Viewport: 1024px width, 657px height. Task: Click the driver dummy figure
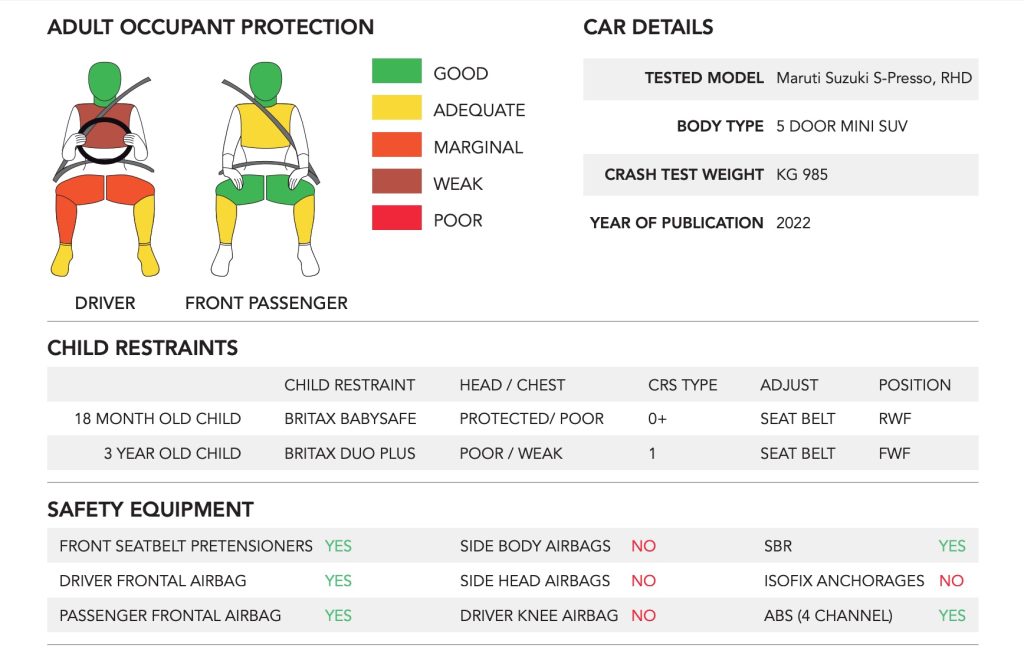[x=105, y=169]
